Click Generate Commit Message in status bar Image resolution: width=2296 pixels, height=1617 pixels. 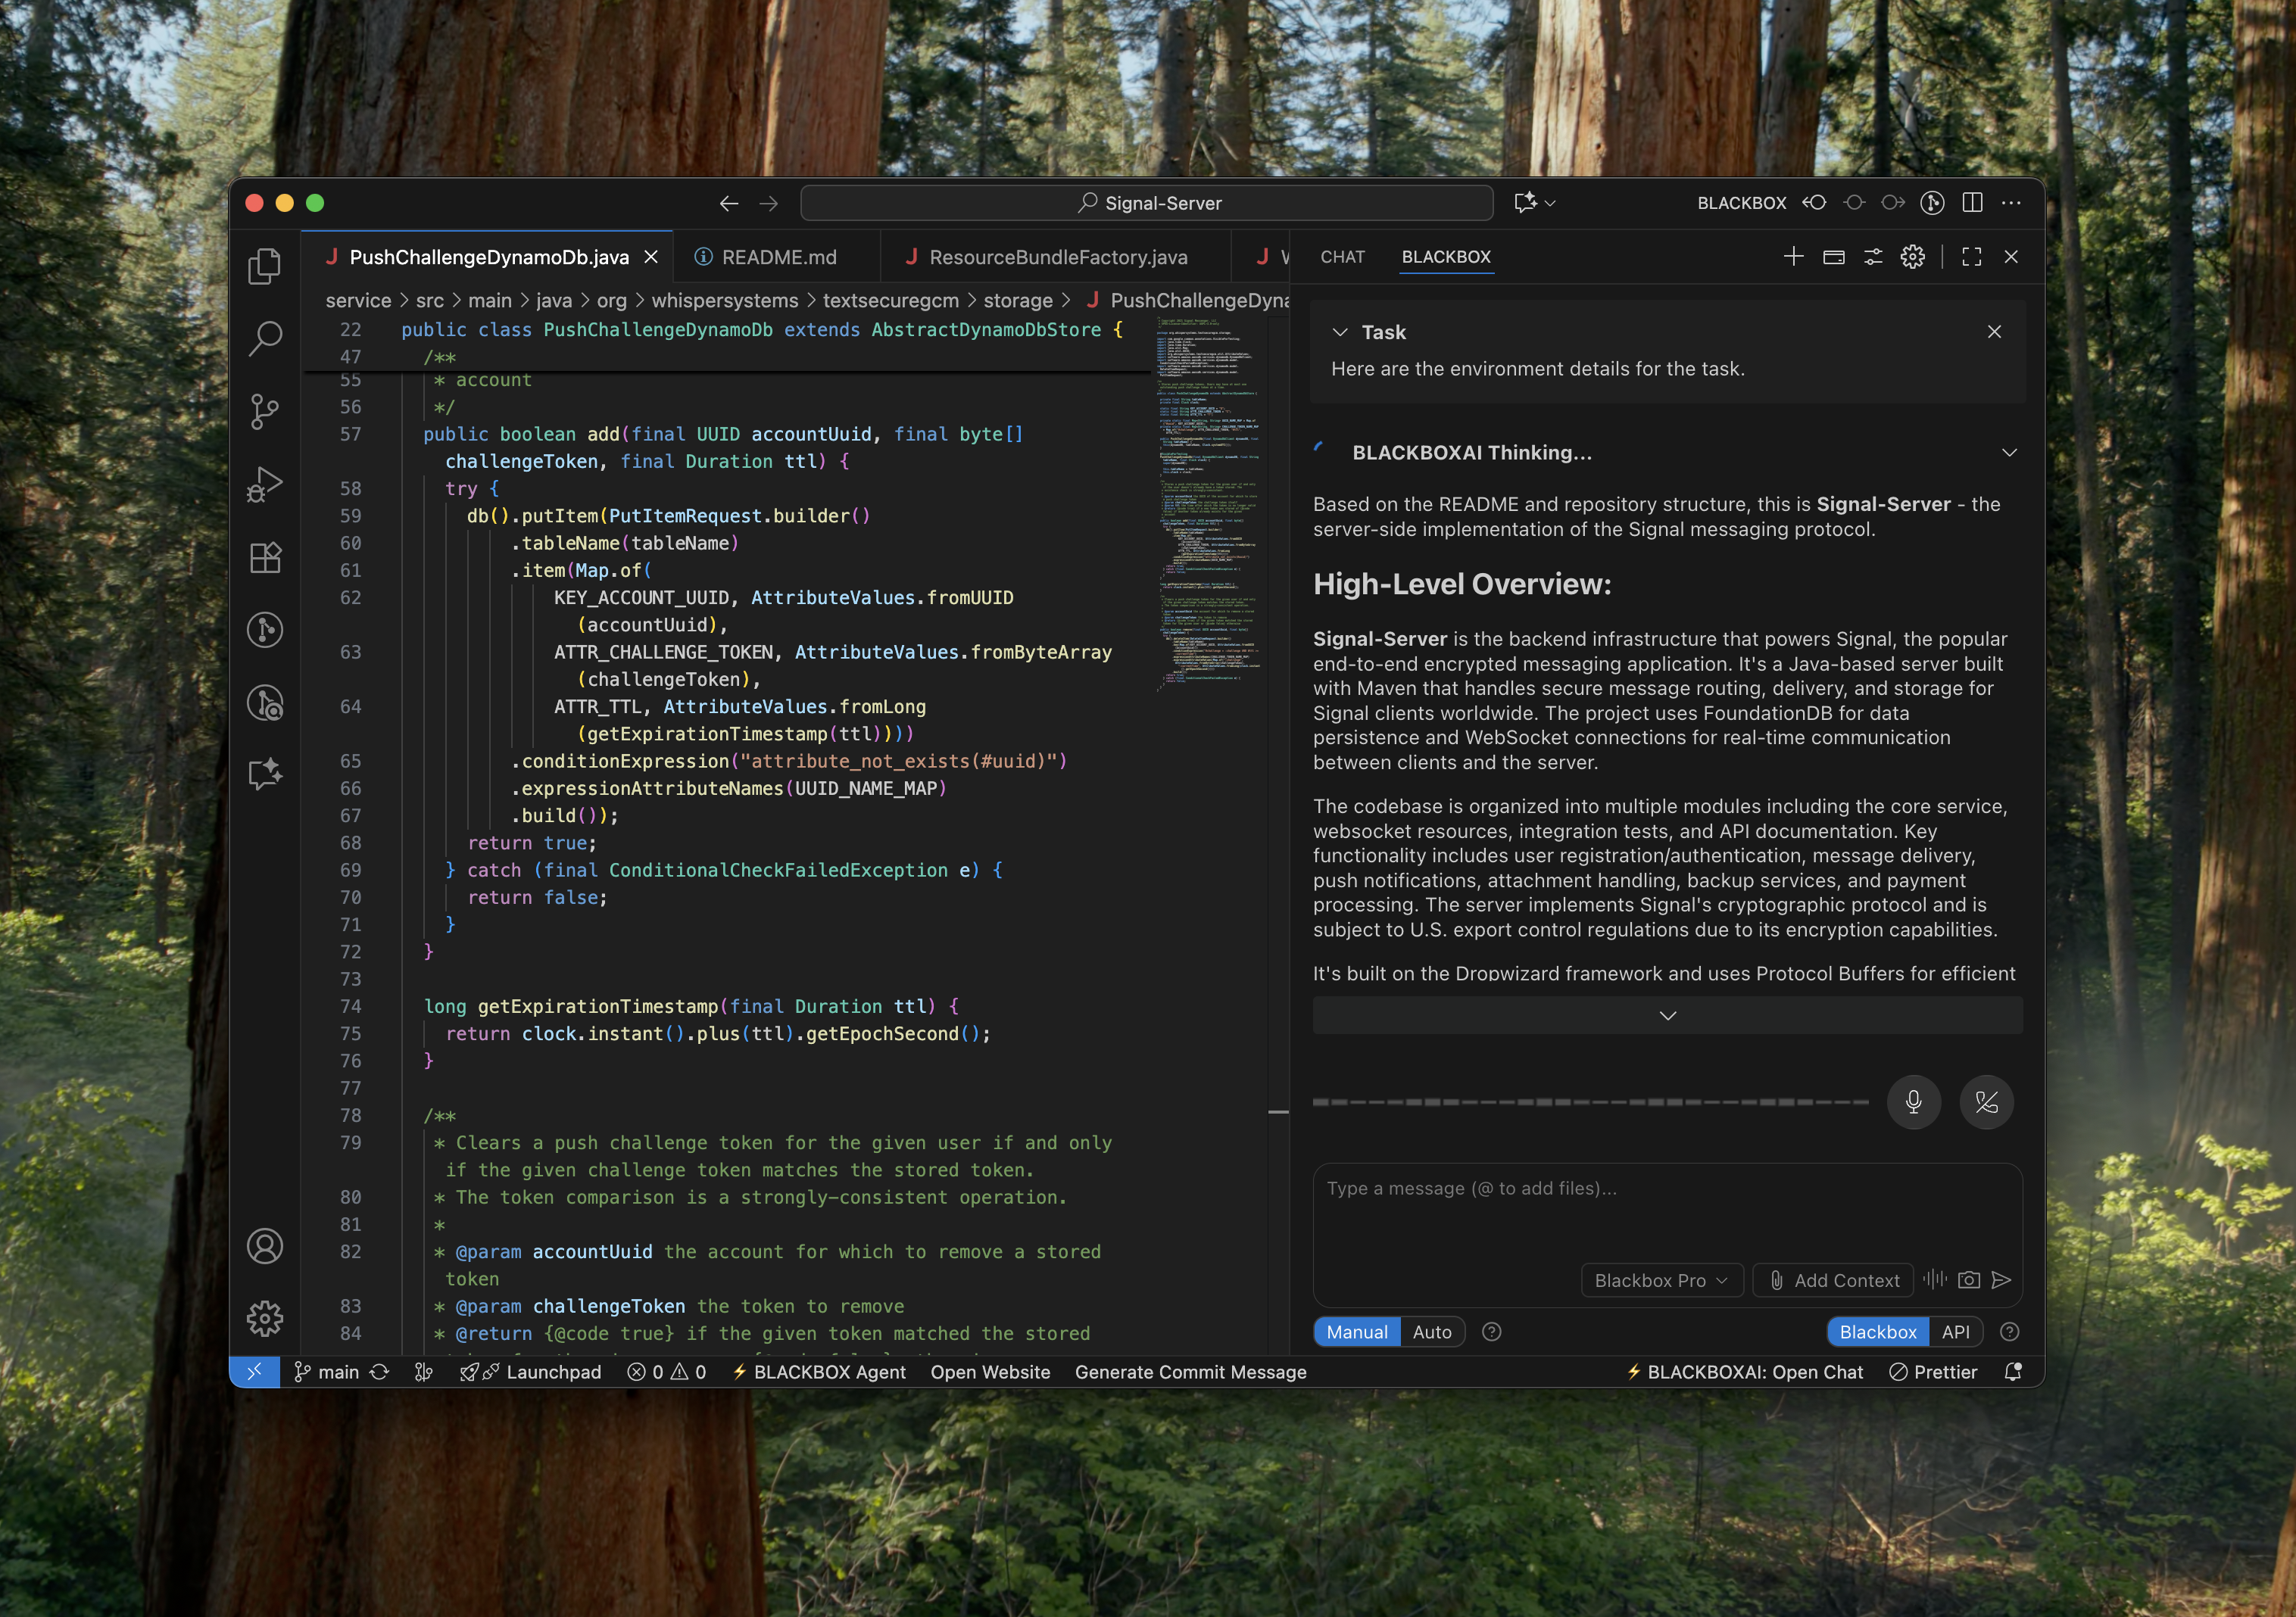point(1190,1372)
